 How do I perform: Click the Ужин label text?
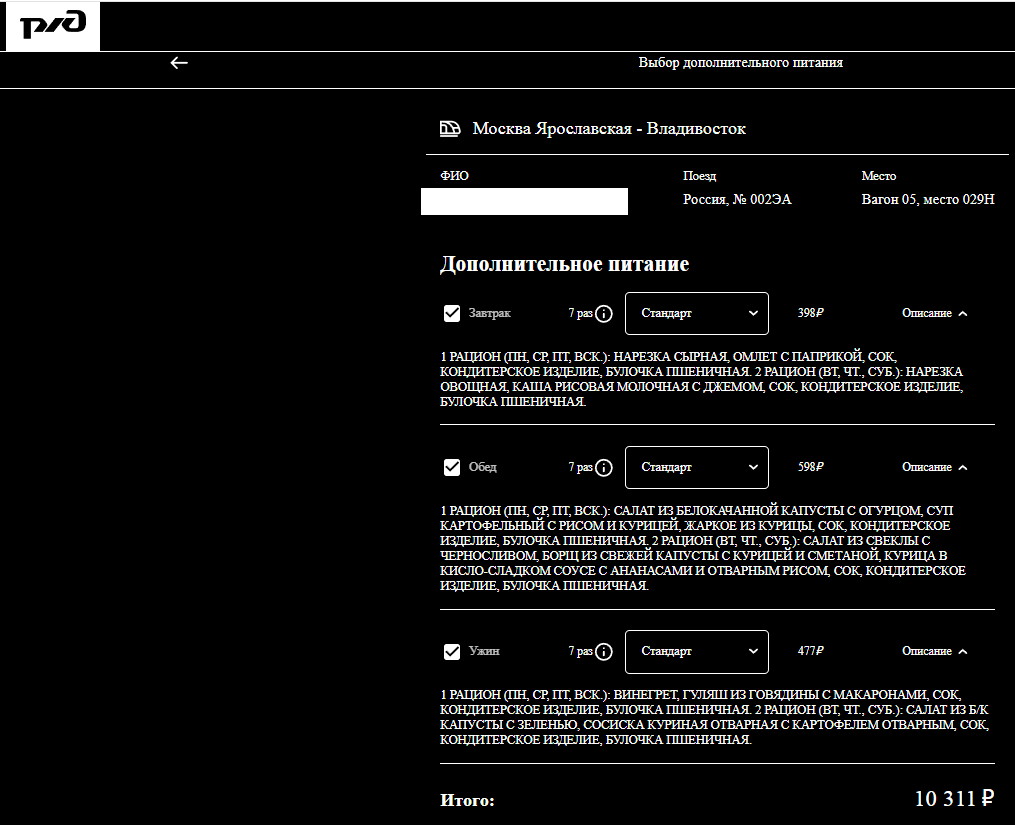coord(484,652)
